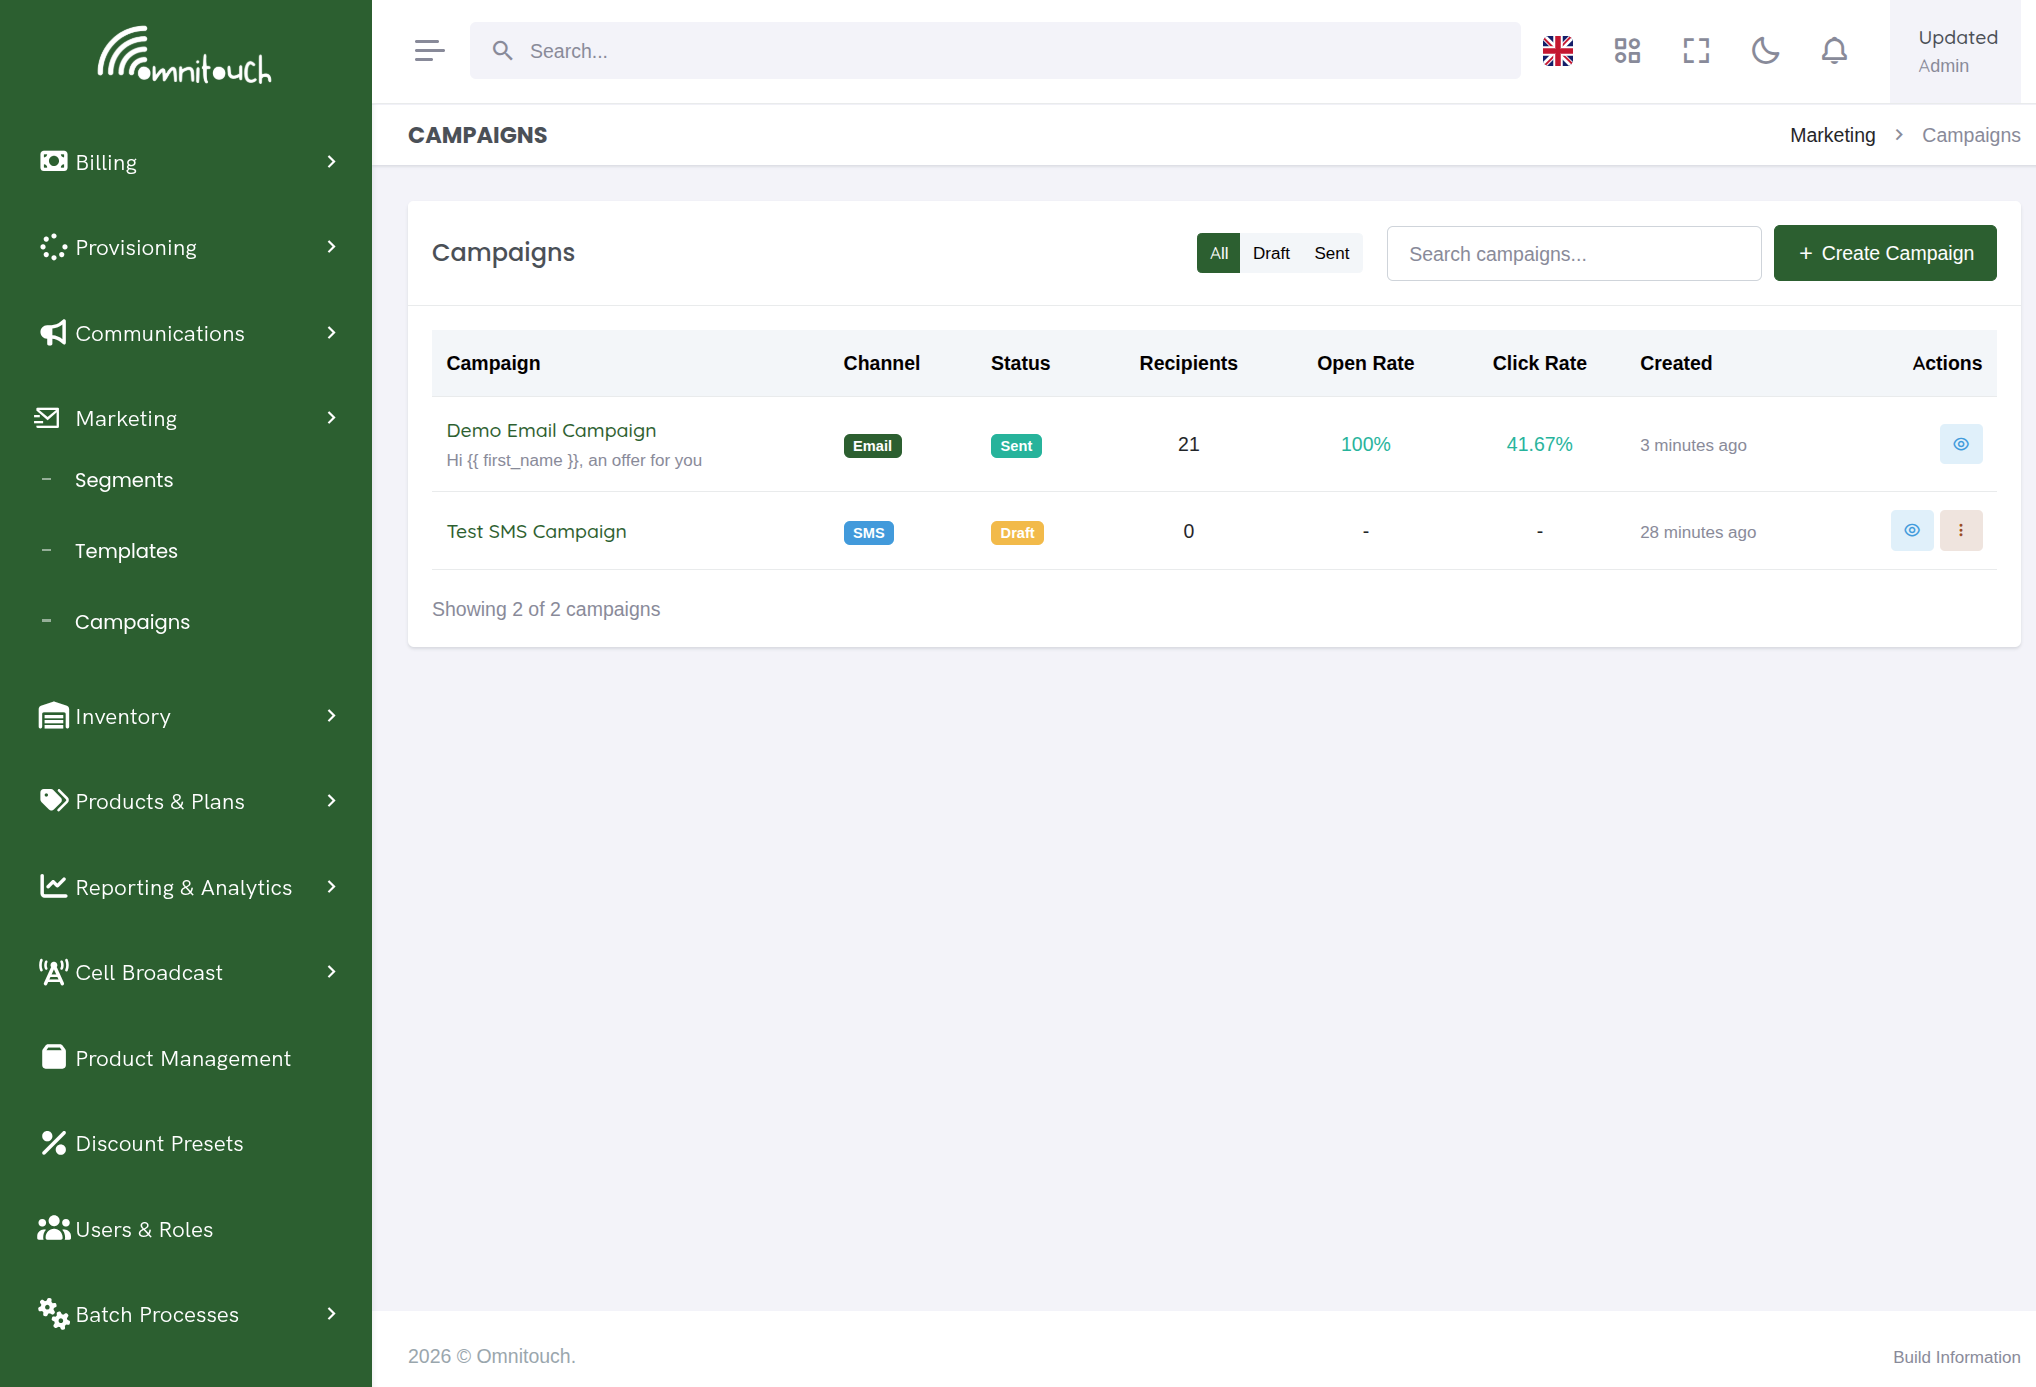Viewport: 2036px width, 1387px height.
Task: Expand the Billing menu chevron
Action: click(332, 162)
